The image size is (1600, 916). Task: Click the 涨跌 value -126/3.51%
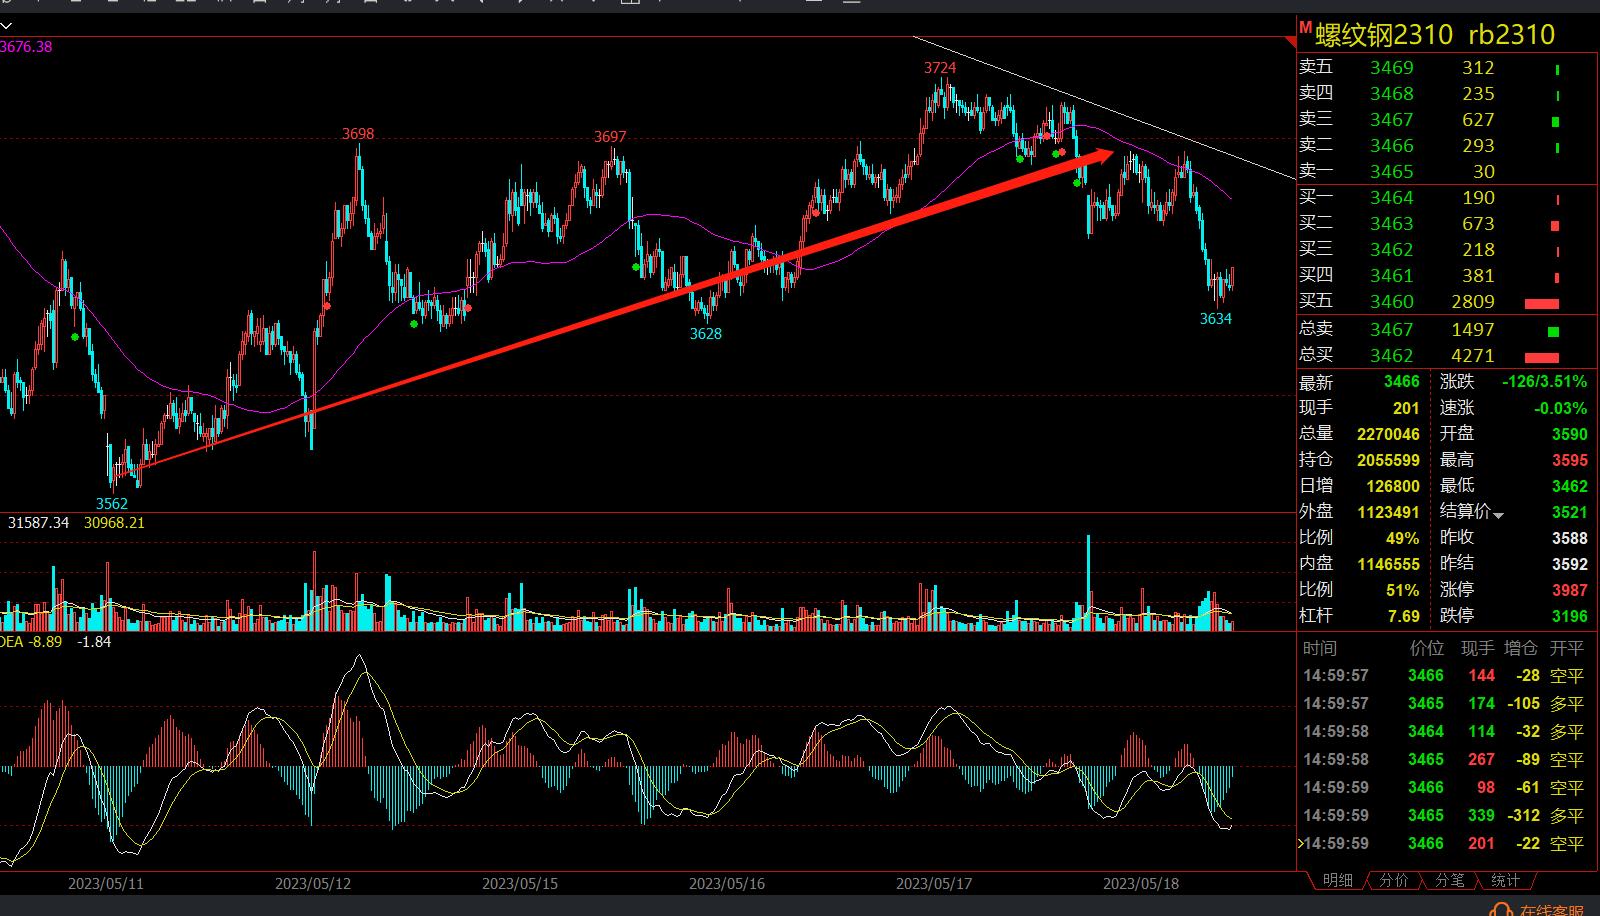1544,382
